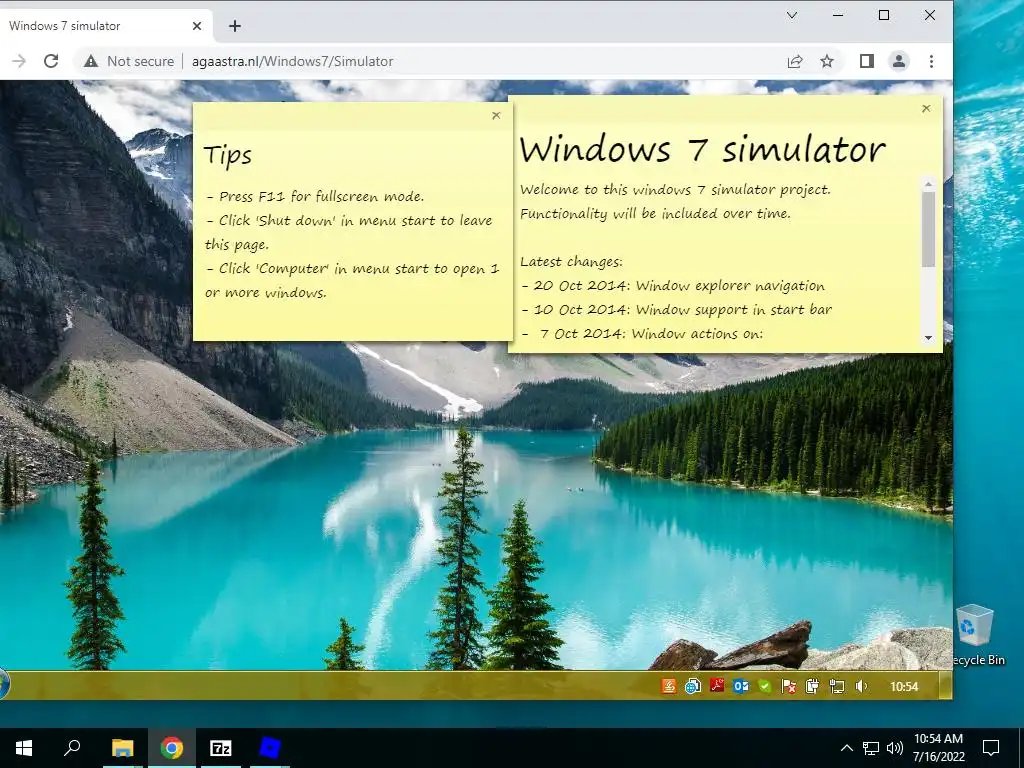This screenshot has width=1024, height=768.
Task: Click the blue square app in taskbar
Action: pyautogui.click(x=270, y=748)
